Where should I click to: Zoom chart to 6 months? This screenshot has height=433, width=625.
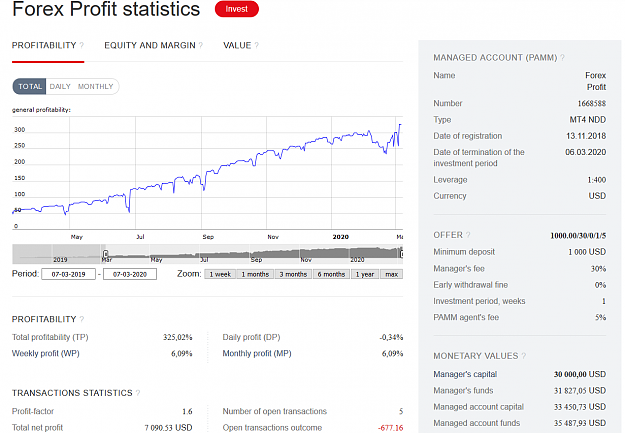(331, 274)
